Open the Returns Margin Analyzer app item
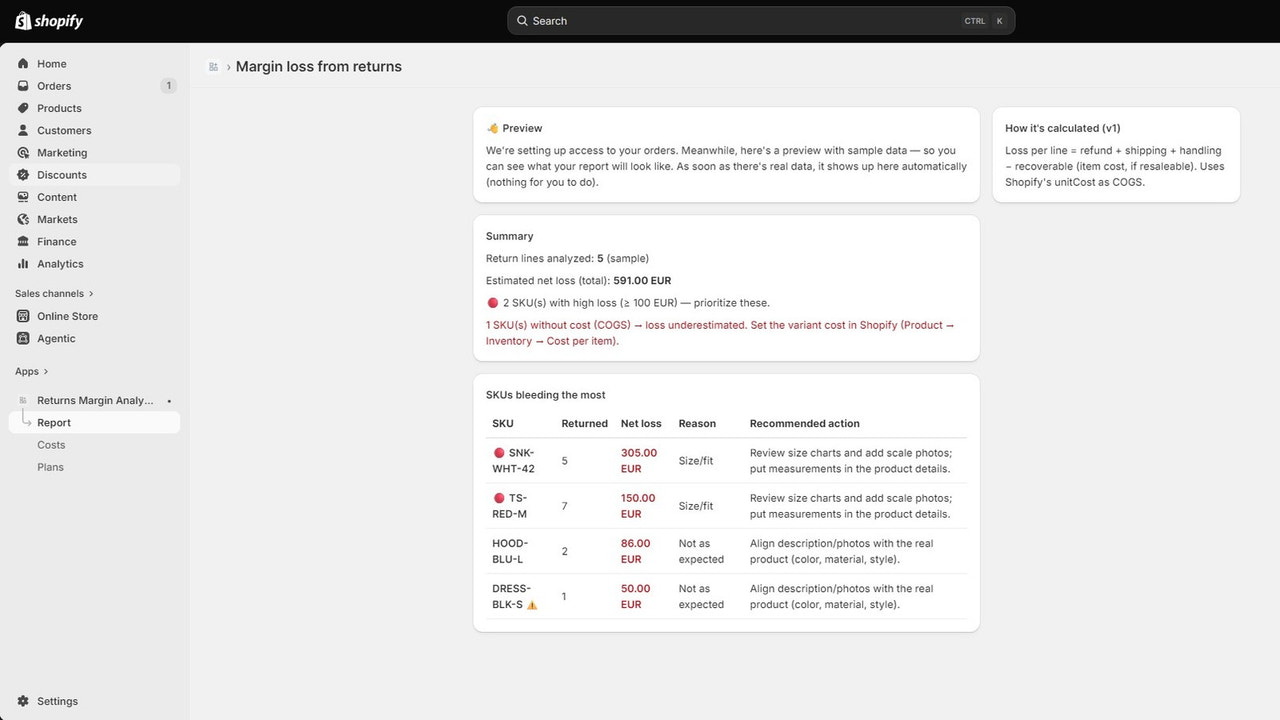This screenshot has width=1280, height=720. [94, 400]
